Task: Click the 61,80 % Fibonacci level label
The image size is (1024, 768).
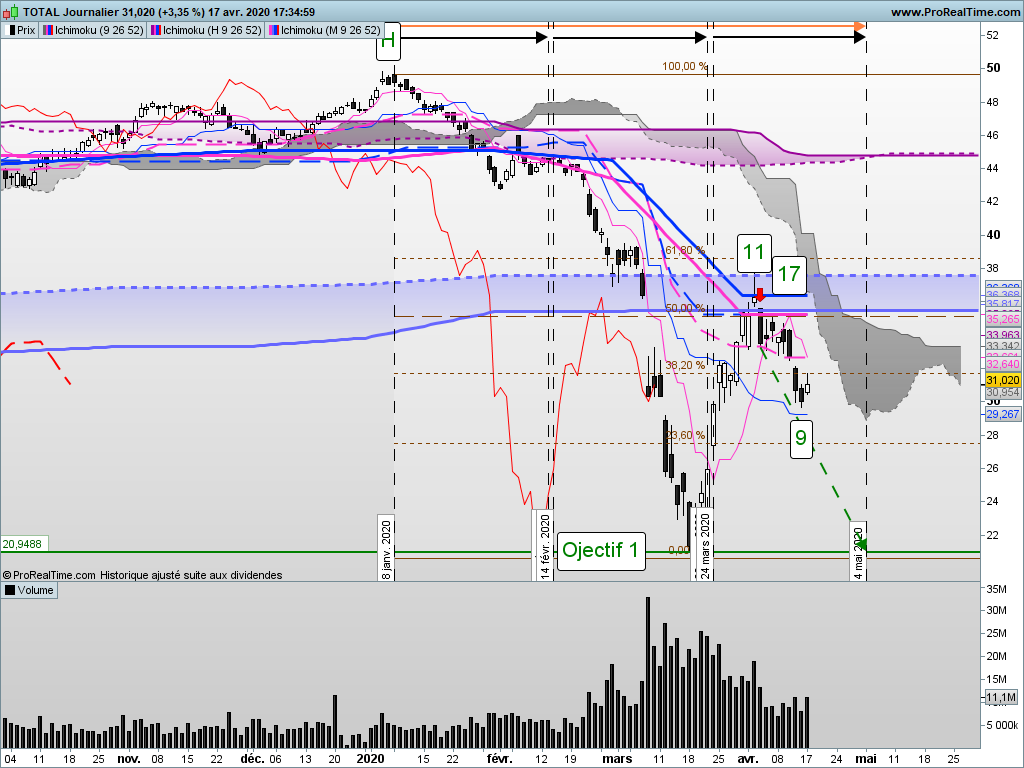Action: point(684,251)
